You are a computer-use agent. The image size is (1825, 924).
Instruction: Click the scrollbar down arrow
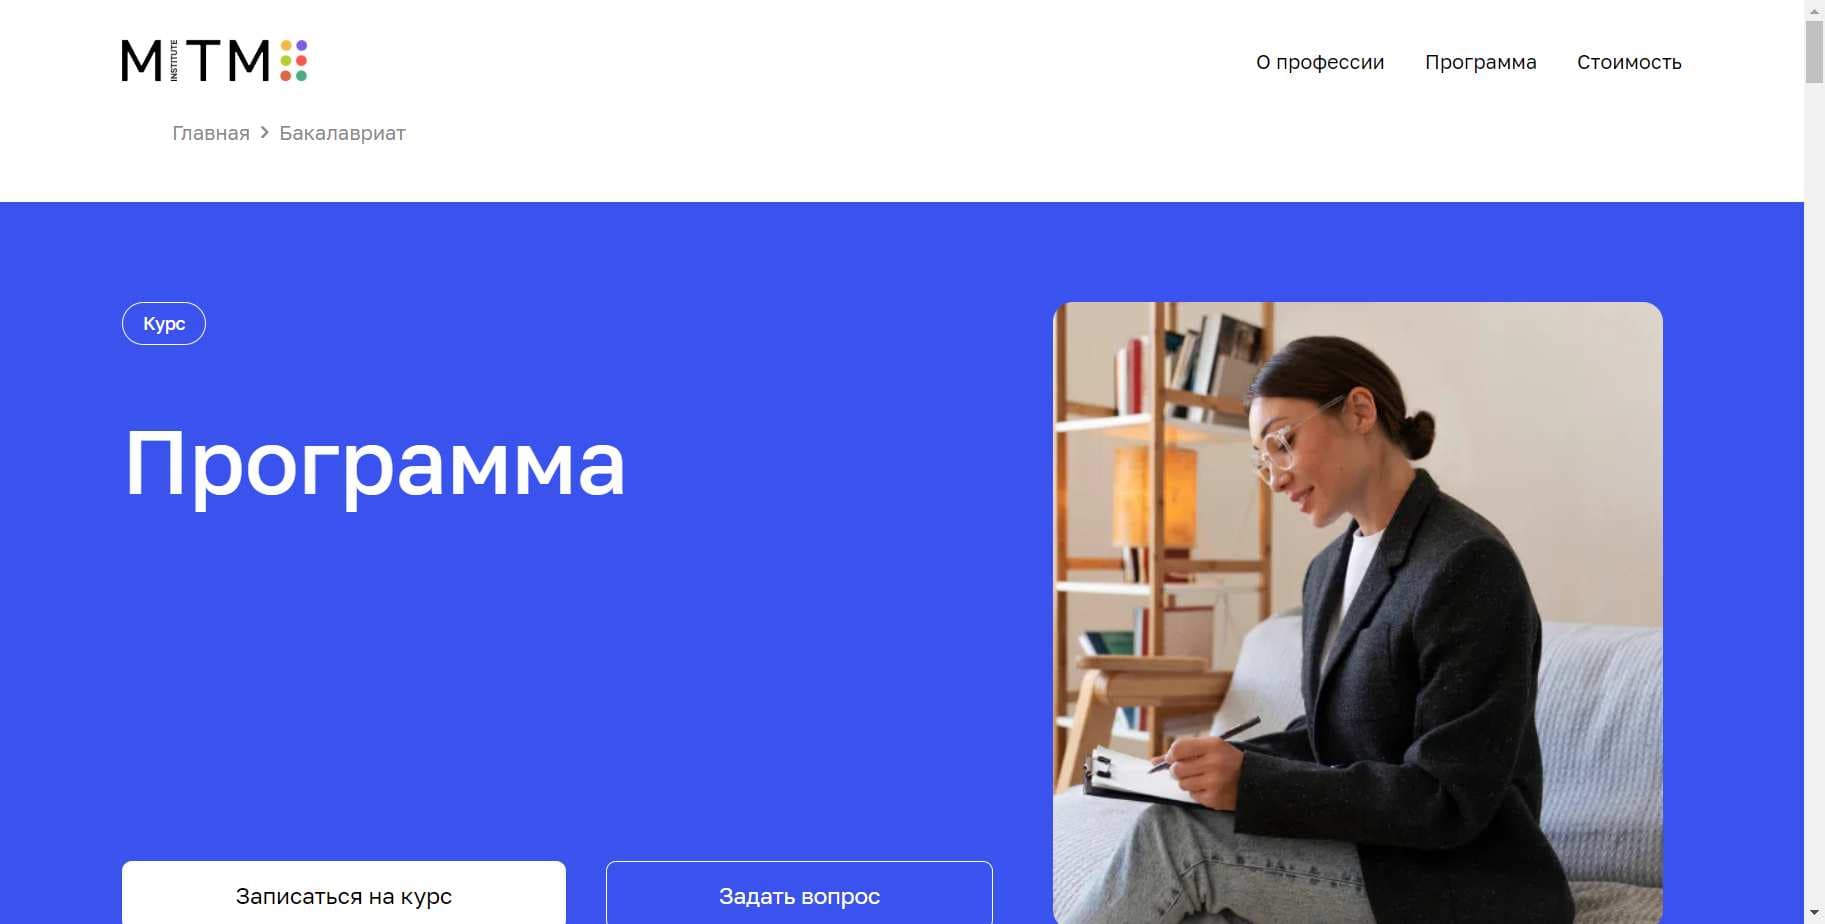pos(1814,914)
